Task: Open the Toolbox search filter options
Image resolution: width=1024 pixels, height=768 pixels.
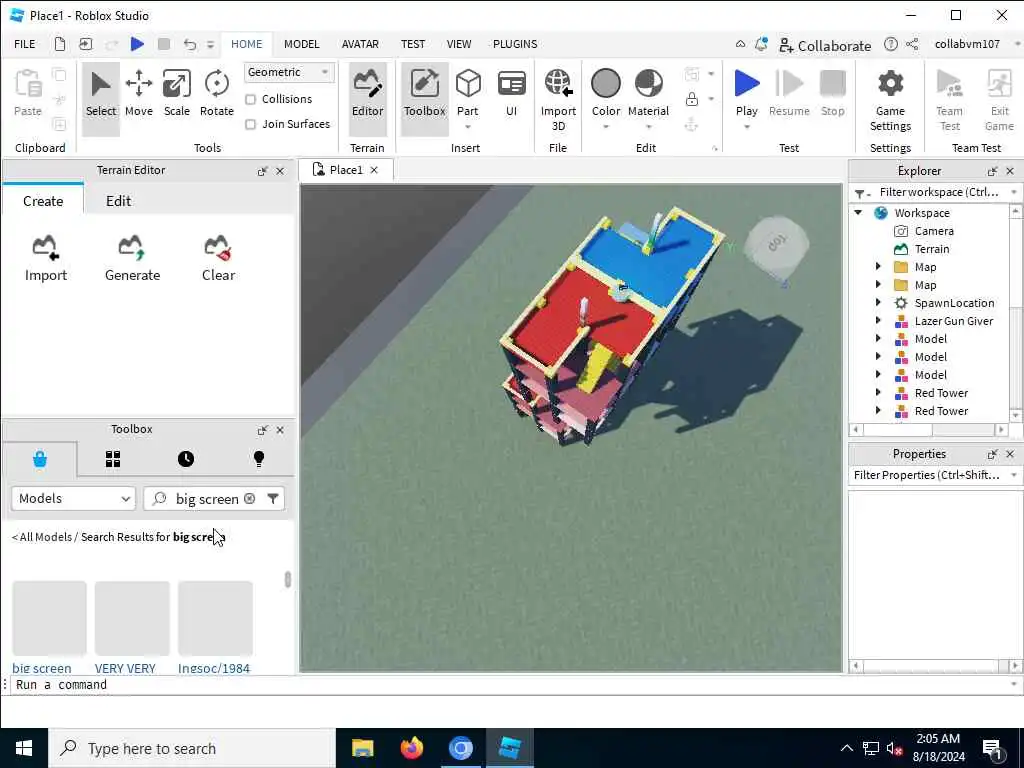Action: pos(273,499)
